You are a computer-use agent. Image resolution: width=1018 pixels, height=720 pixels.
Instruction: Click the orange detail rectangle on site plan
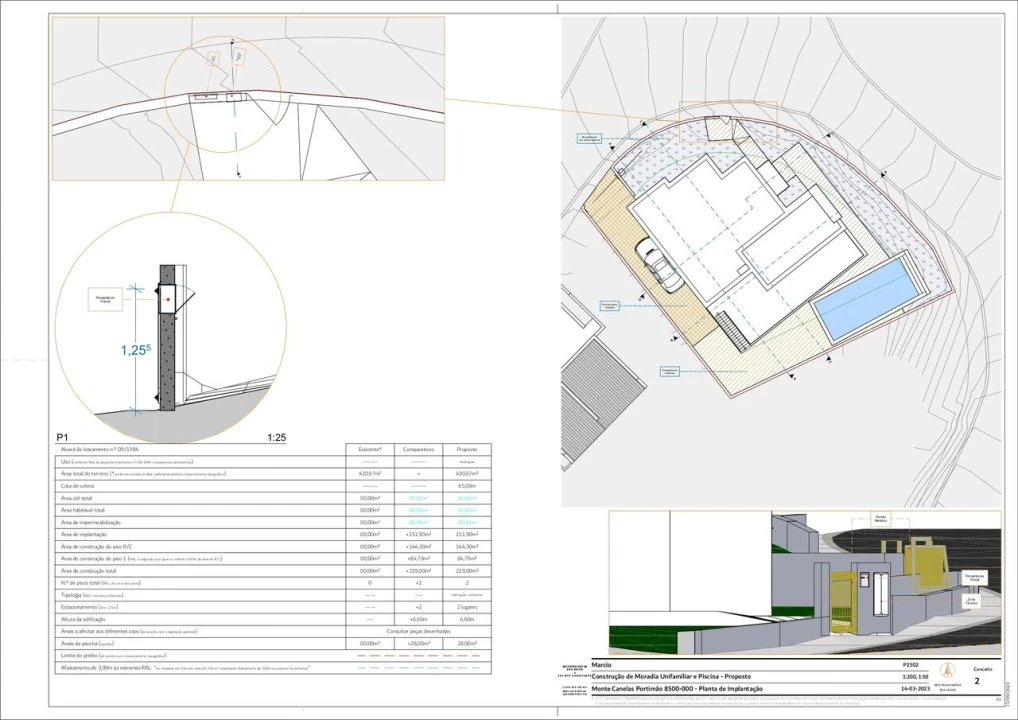pos(726,122)
